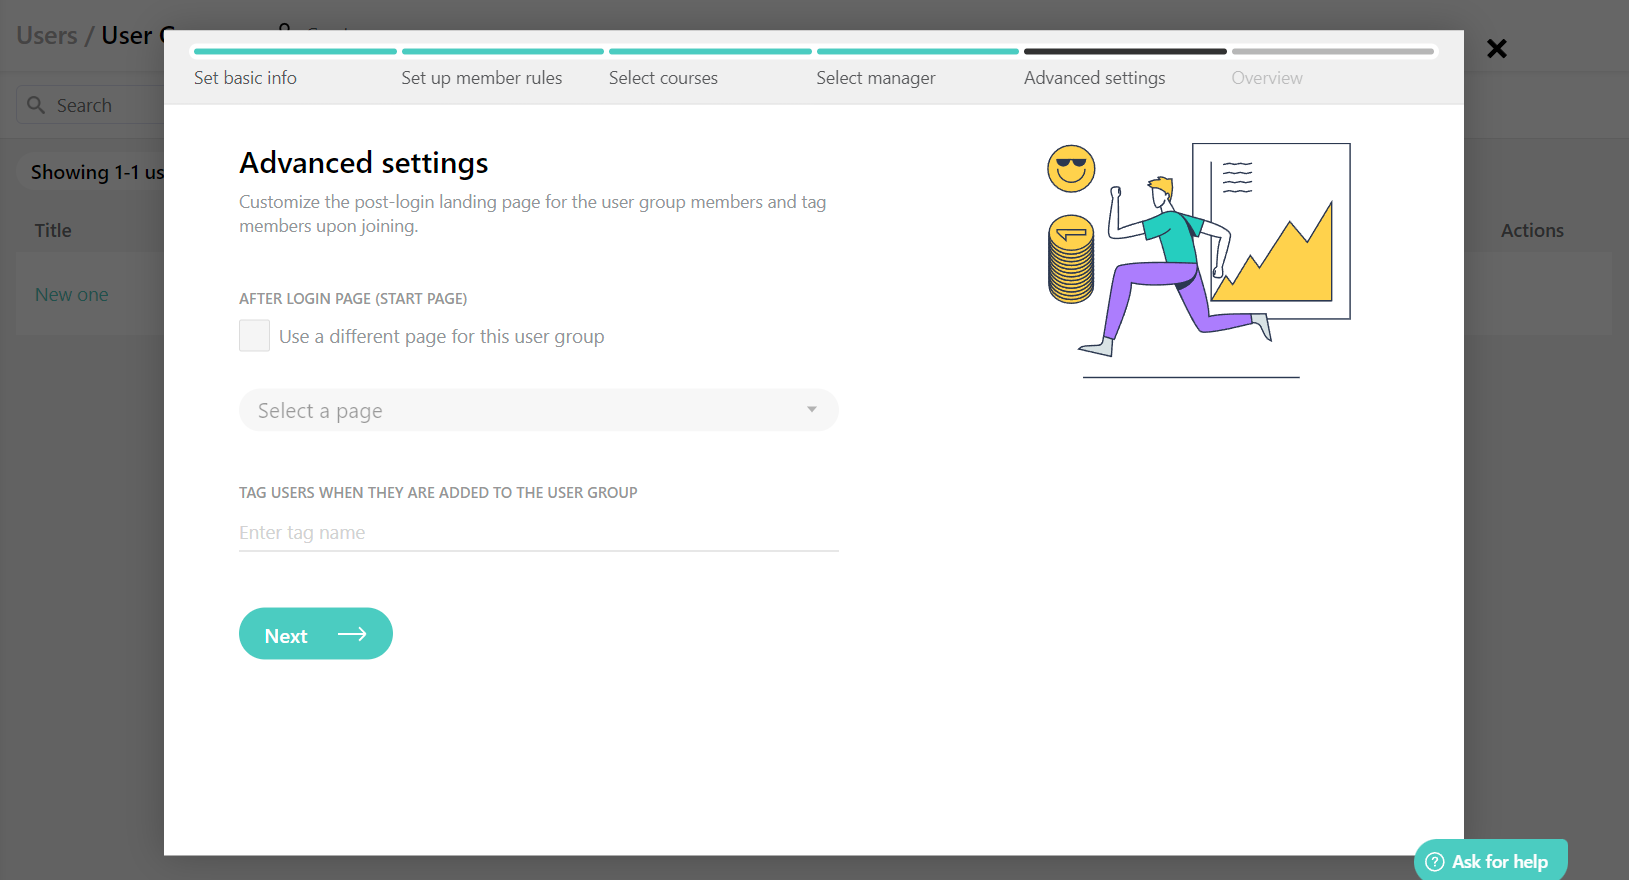
Task: Go to the 'Select manager' step
Action: pyautogui.click(x=876, y=78)
